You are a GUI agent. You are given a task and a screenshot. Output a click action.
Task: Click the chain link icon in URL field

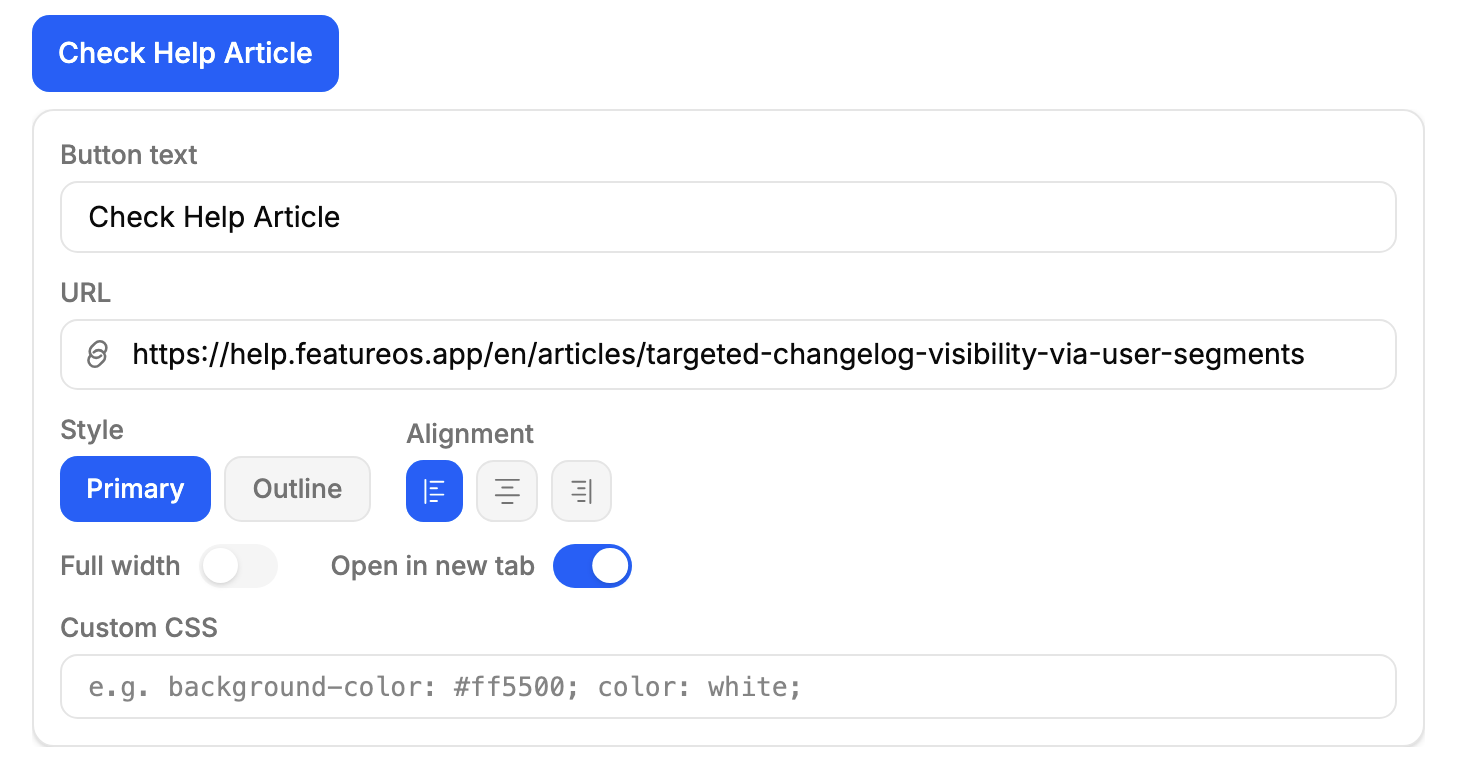(x=97, y=354)
